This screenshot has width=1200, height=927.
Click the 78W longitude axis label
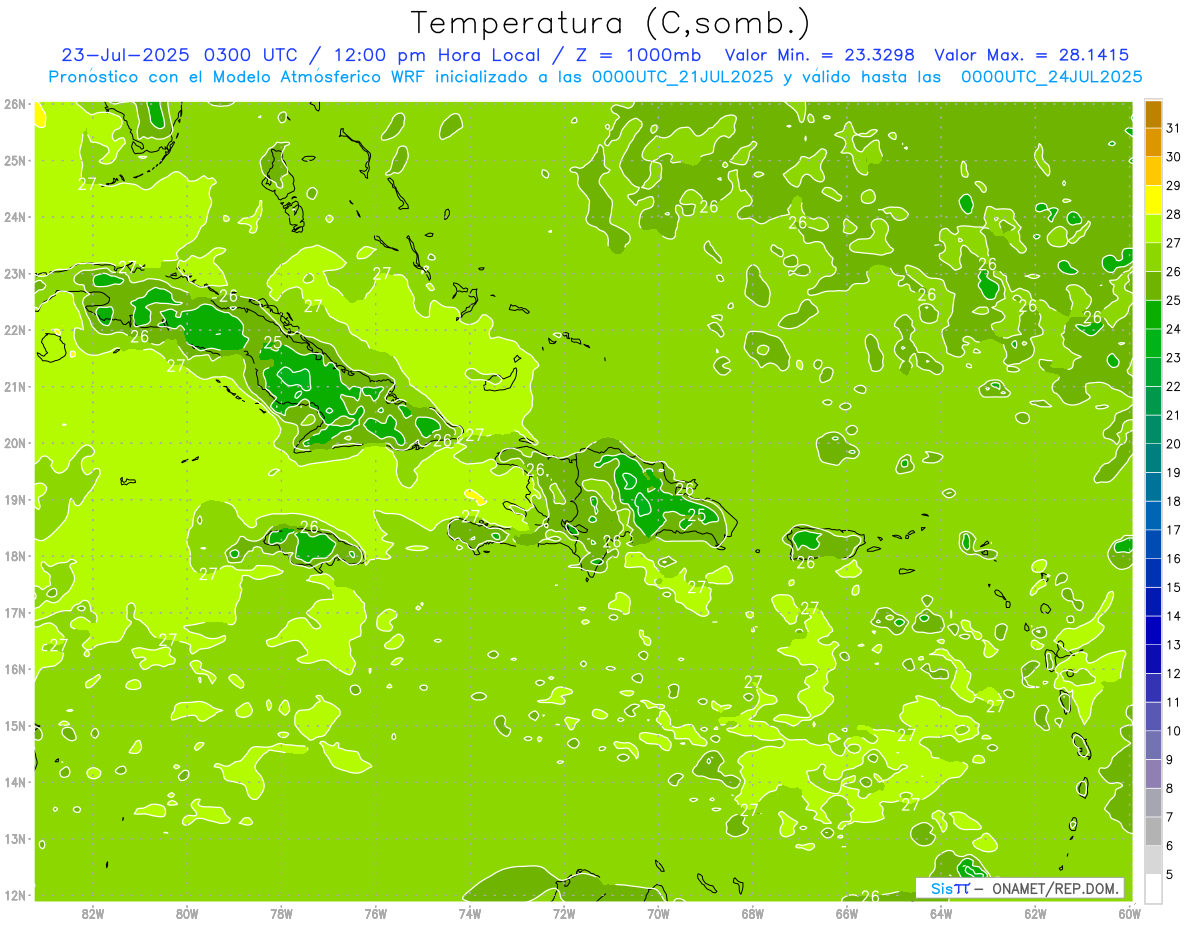[x=281, y=913]
